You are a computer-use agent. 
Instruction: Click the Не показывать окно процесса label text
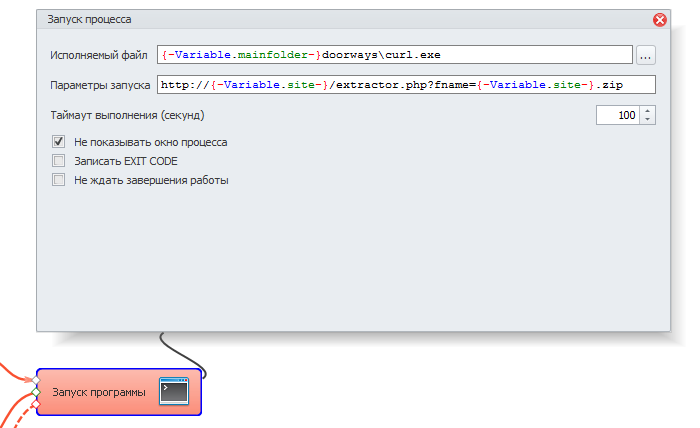point(150,142)
